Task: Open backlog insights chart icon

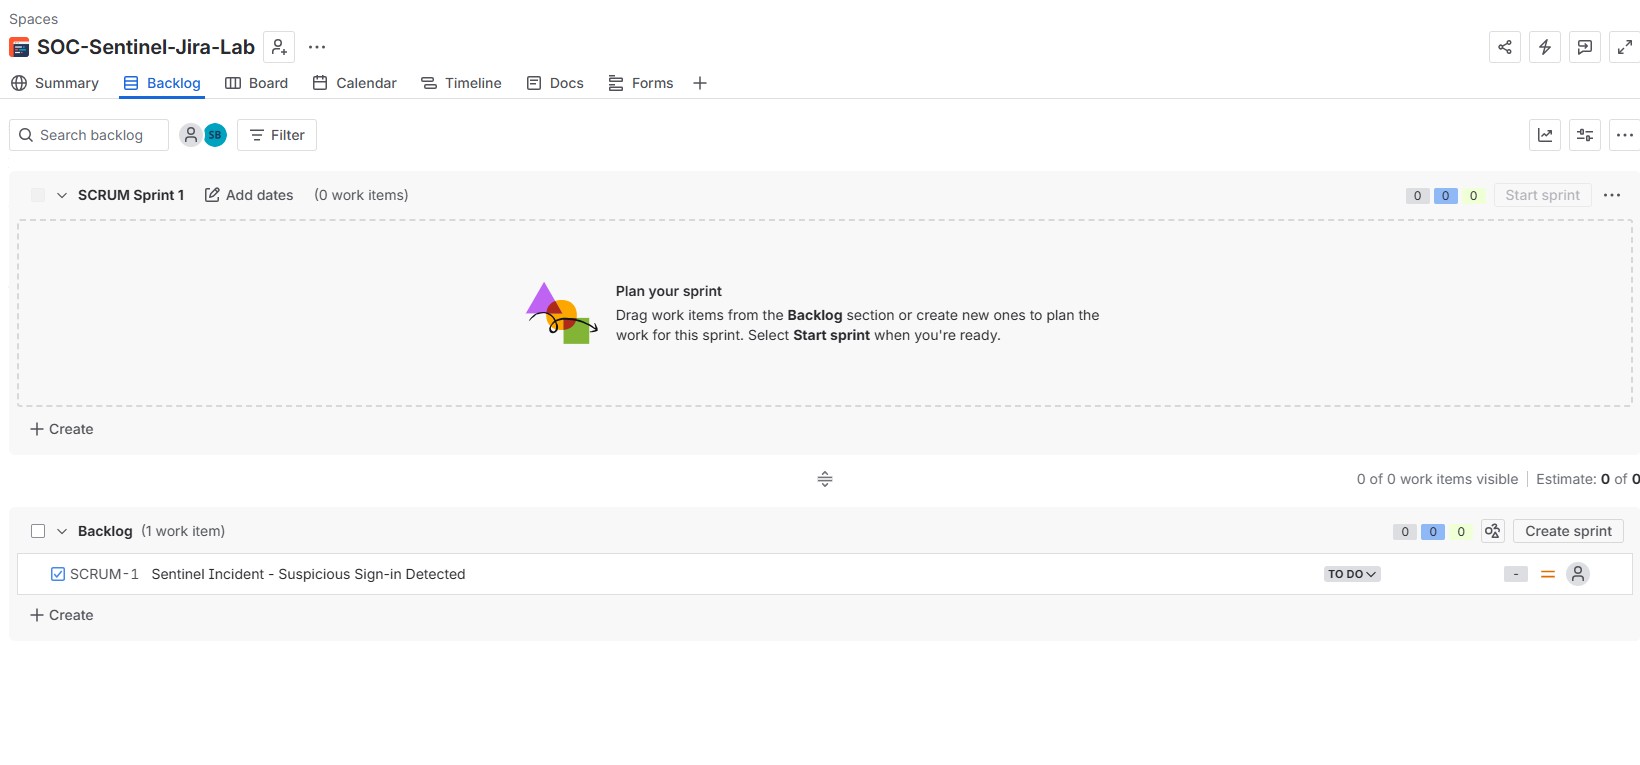Action: (x=1545, y=135)
